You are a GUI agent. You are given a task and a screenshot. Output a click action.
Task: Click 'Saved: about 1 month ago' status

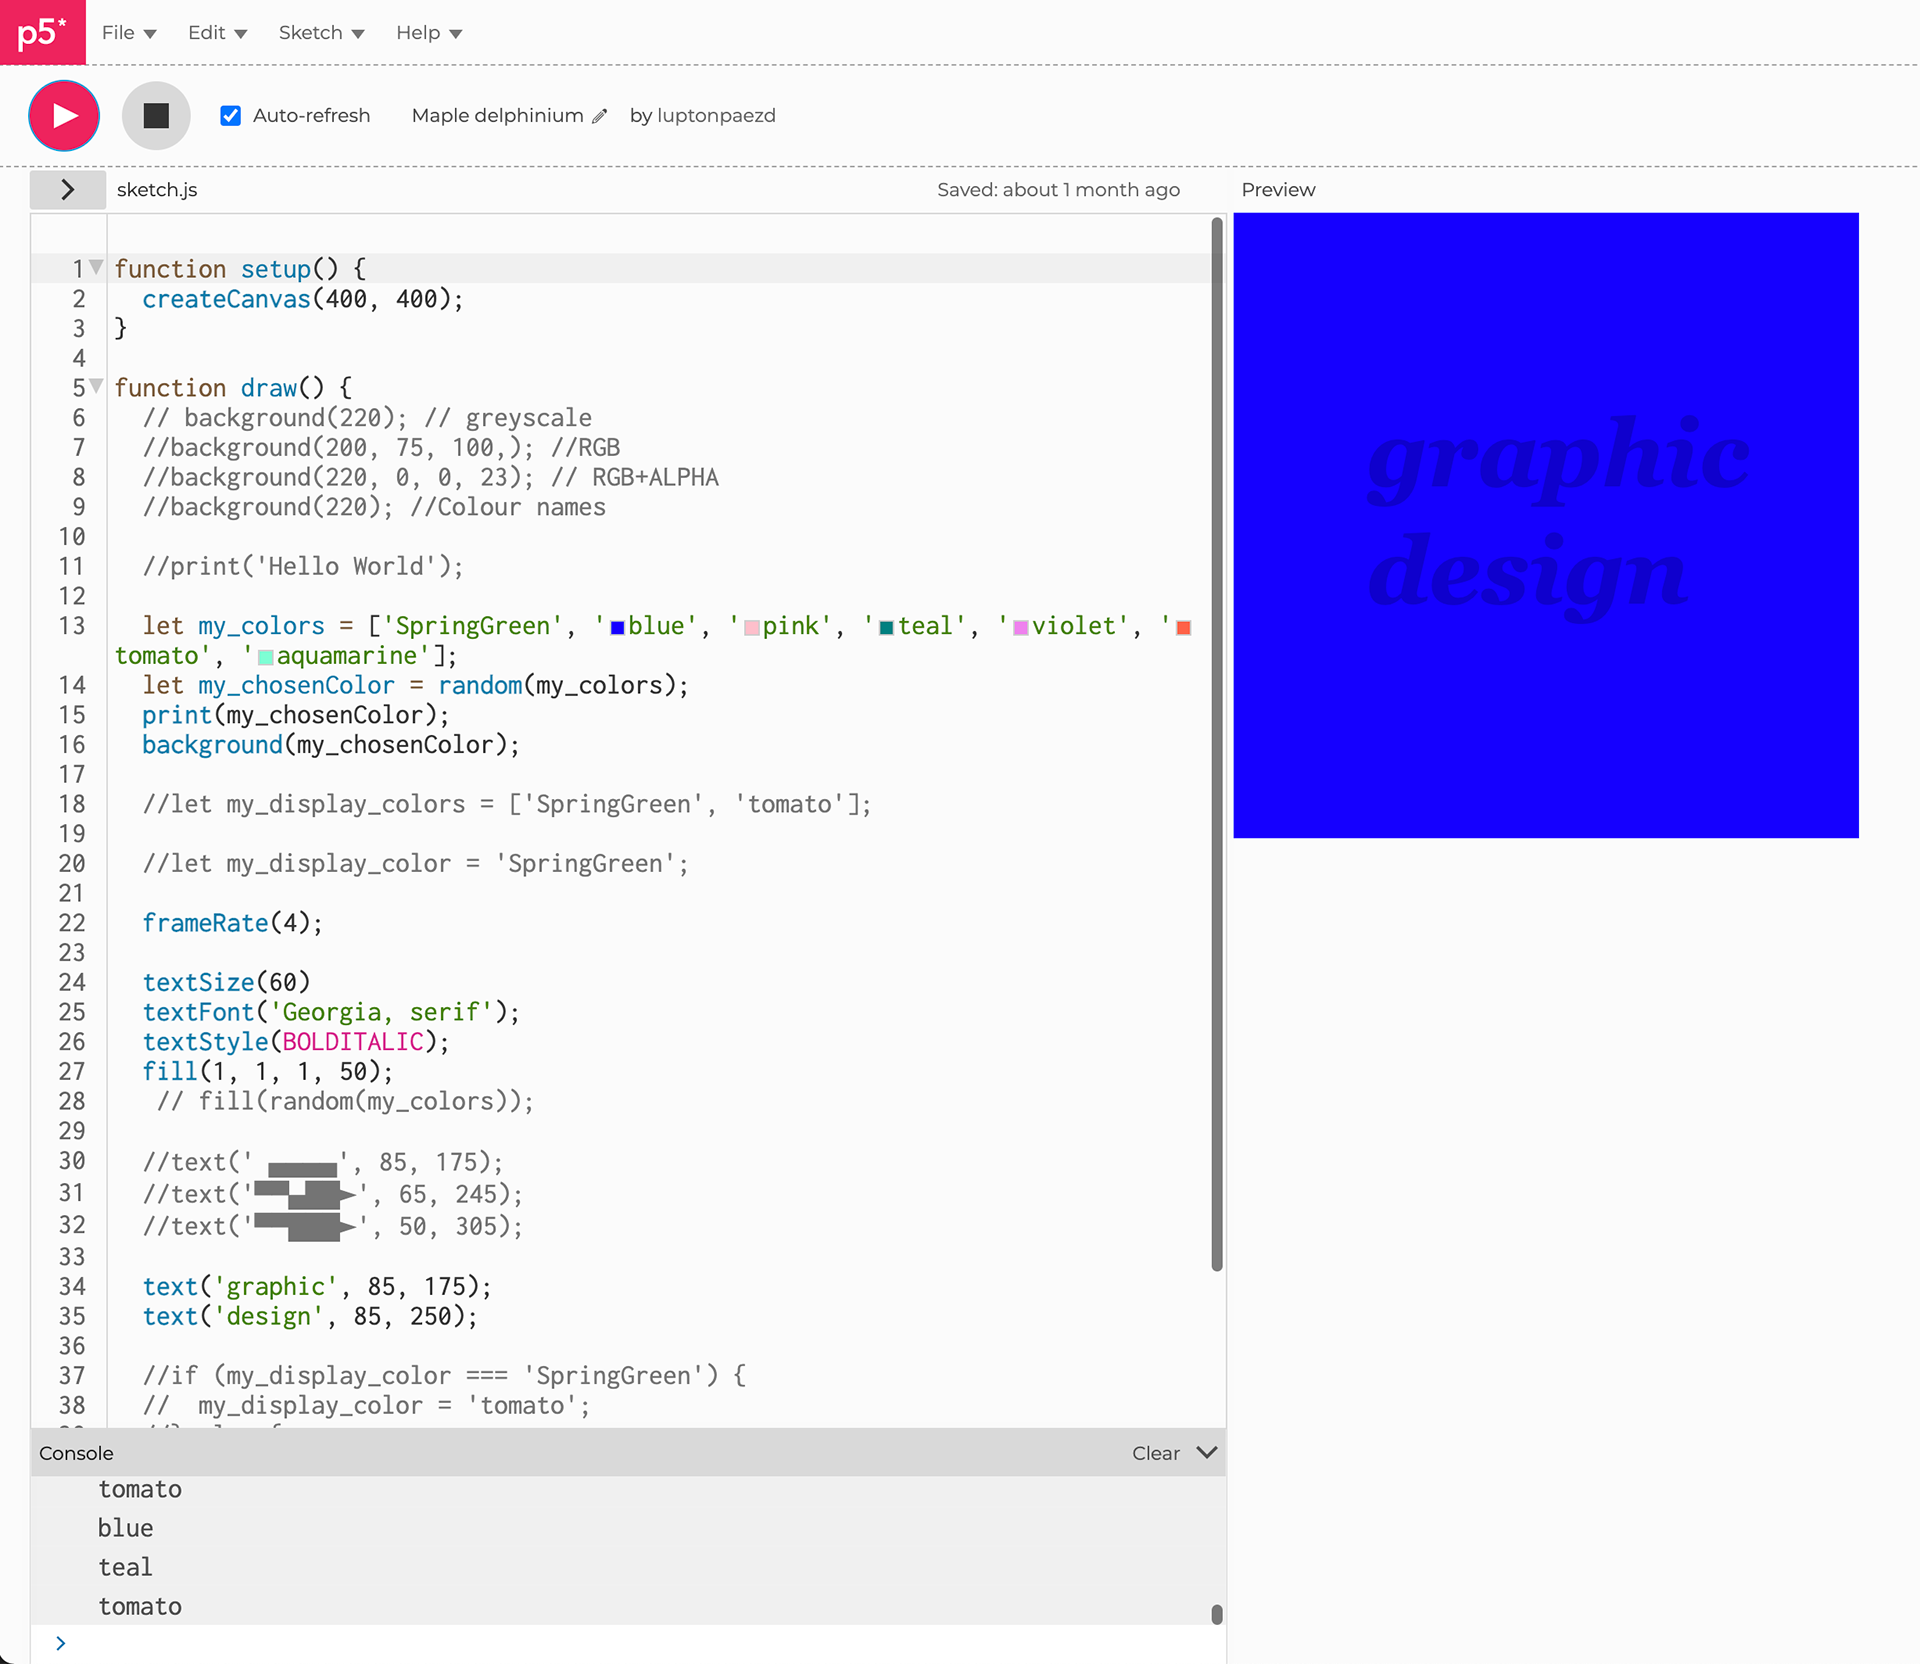[1058, 190]
